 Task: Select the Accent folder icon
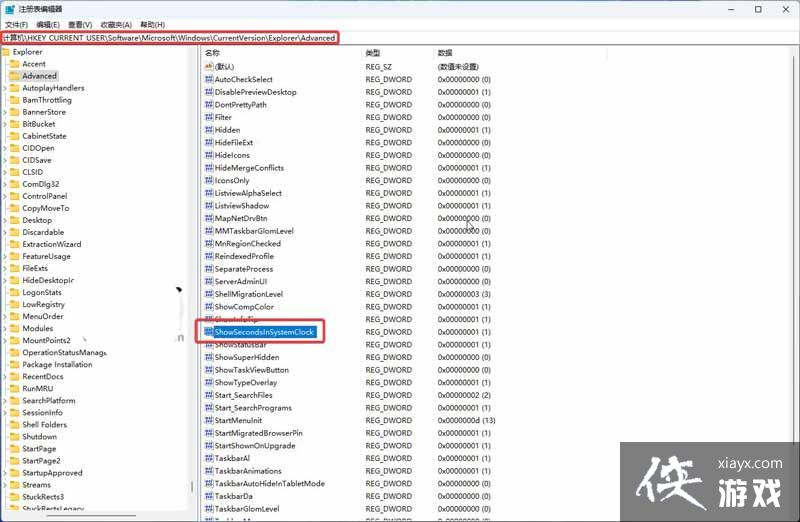click(14, 64)
